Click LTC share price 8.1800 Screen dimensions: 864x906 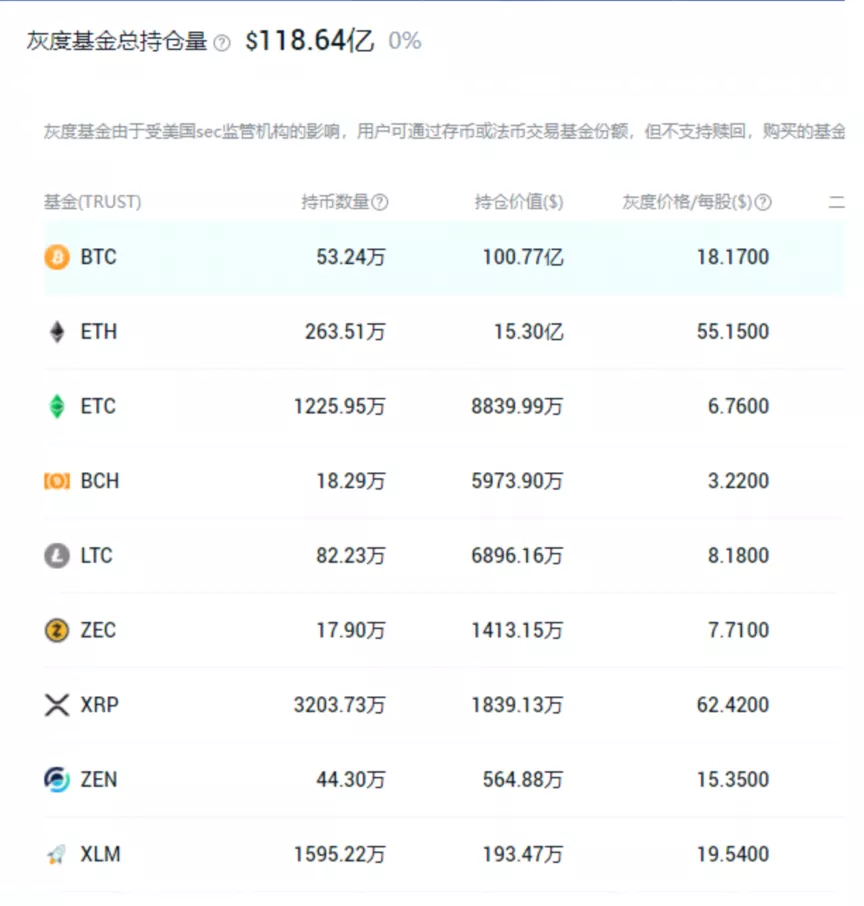click(x=739, y=556)
